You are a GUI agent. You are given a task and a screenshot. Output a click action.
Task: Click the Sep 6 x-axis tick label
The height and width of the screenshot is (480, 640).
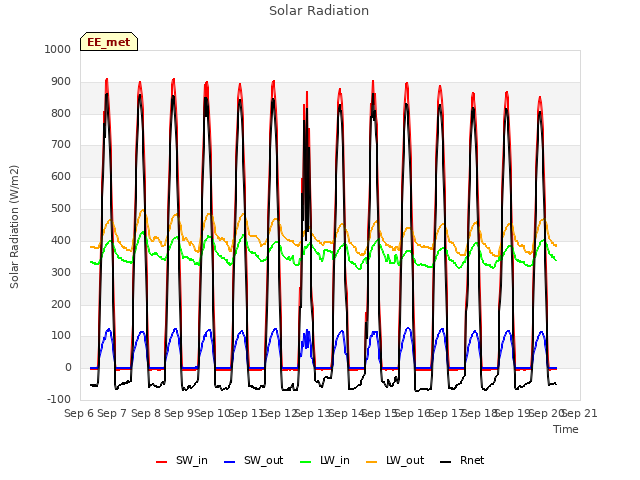tap(79, 413)
